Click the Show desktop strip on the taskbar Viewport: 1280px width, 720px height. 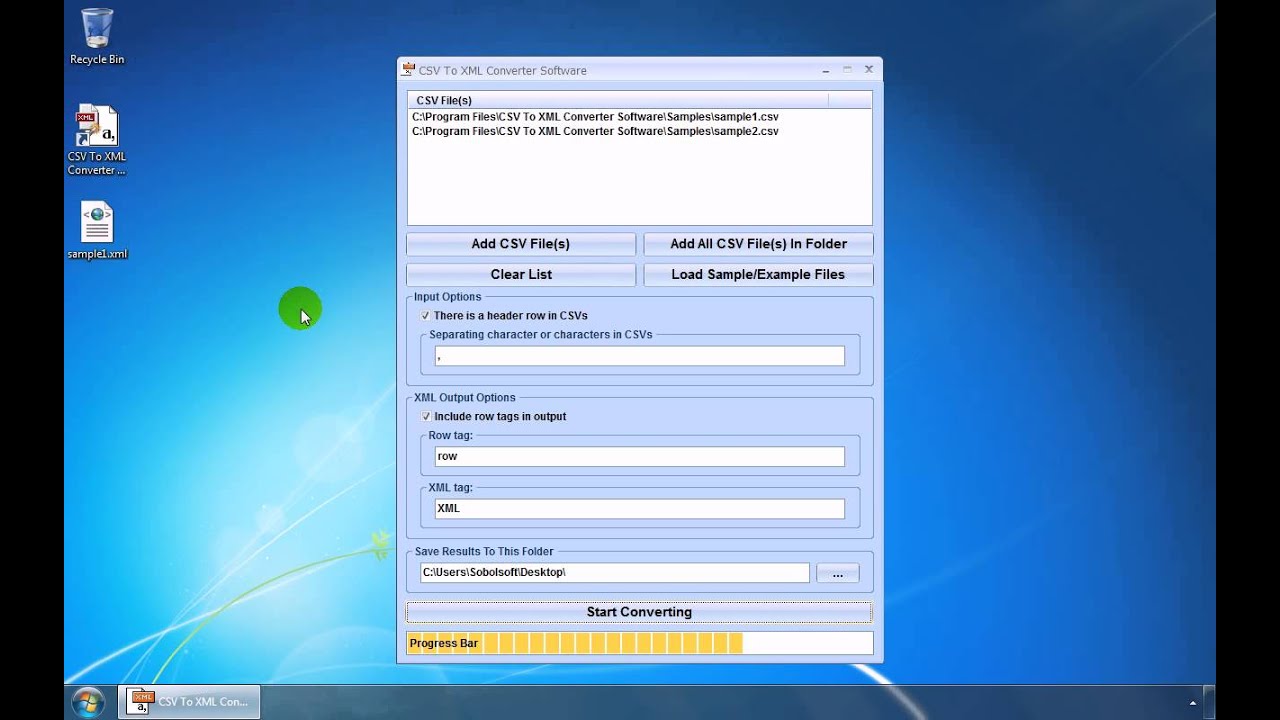pyautogui.click(x=1210, y=702)
